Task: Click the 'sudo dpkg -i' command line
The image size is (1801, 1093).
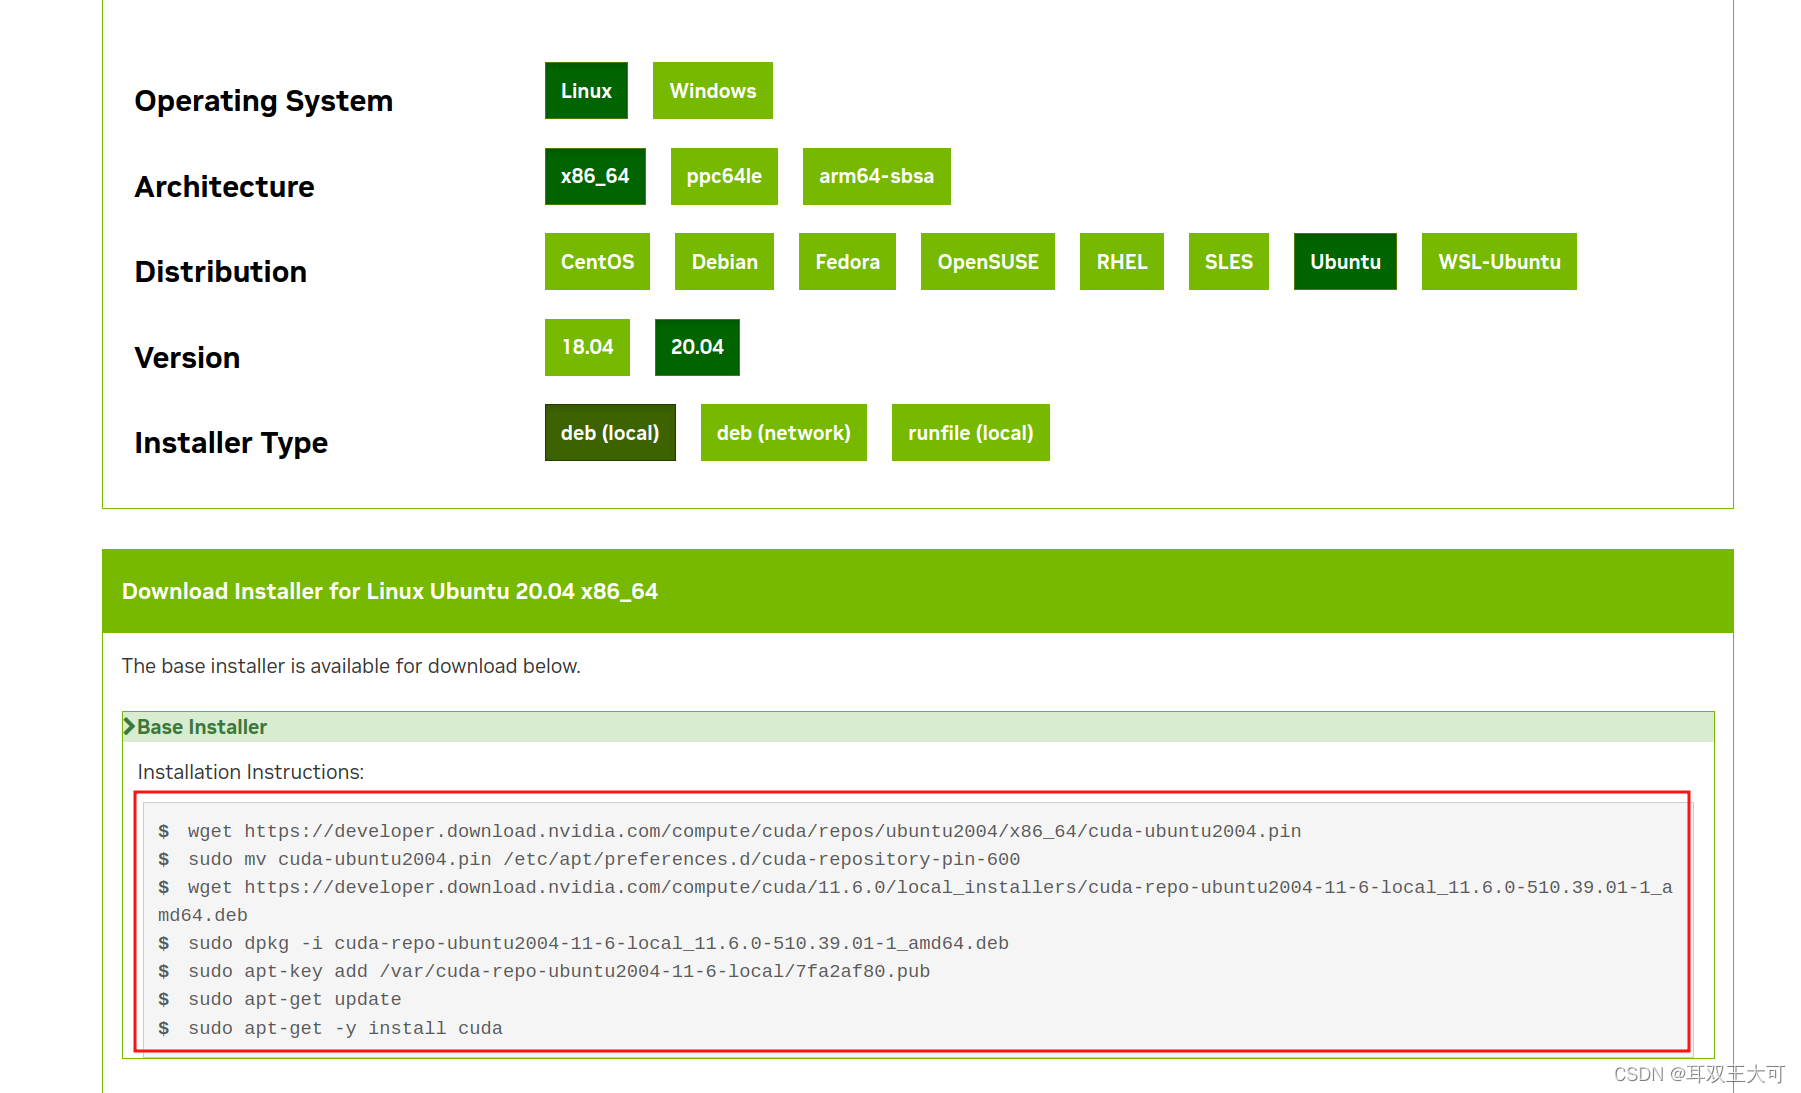Action: [583, 943]
